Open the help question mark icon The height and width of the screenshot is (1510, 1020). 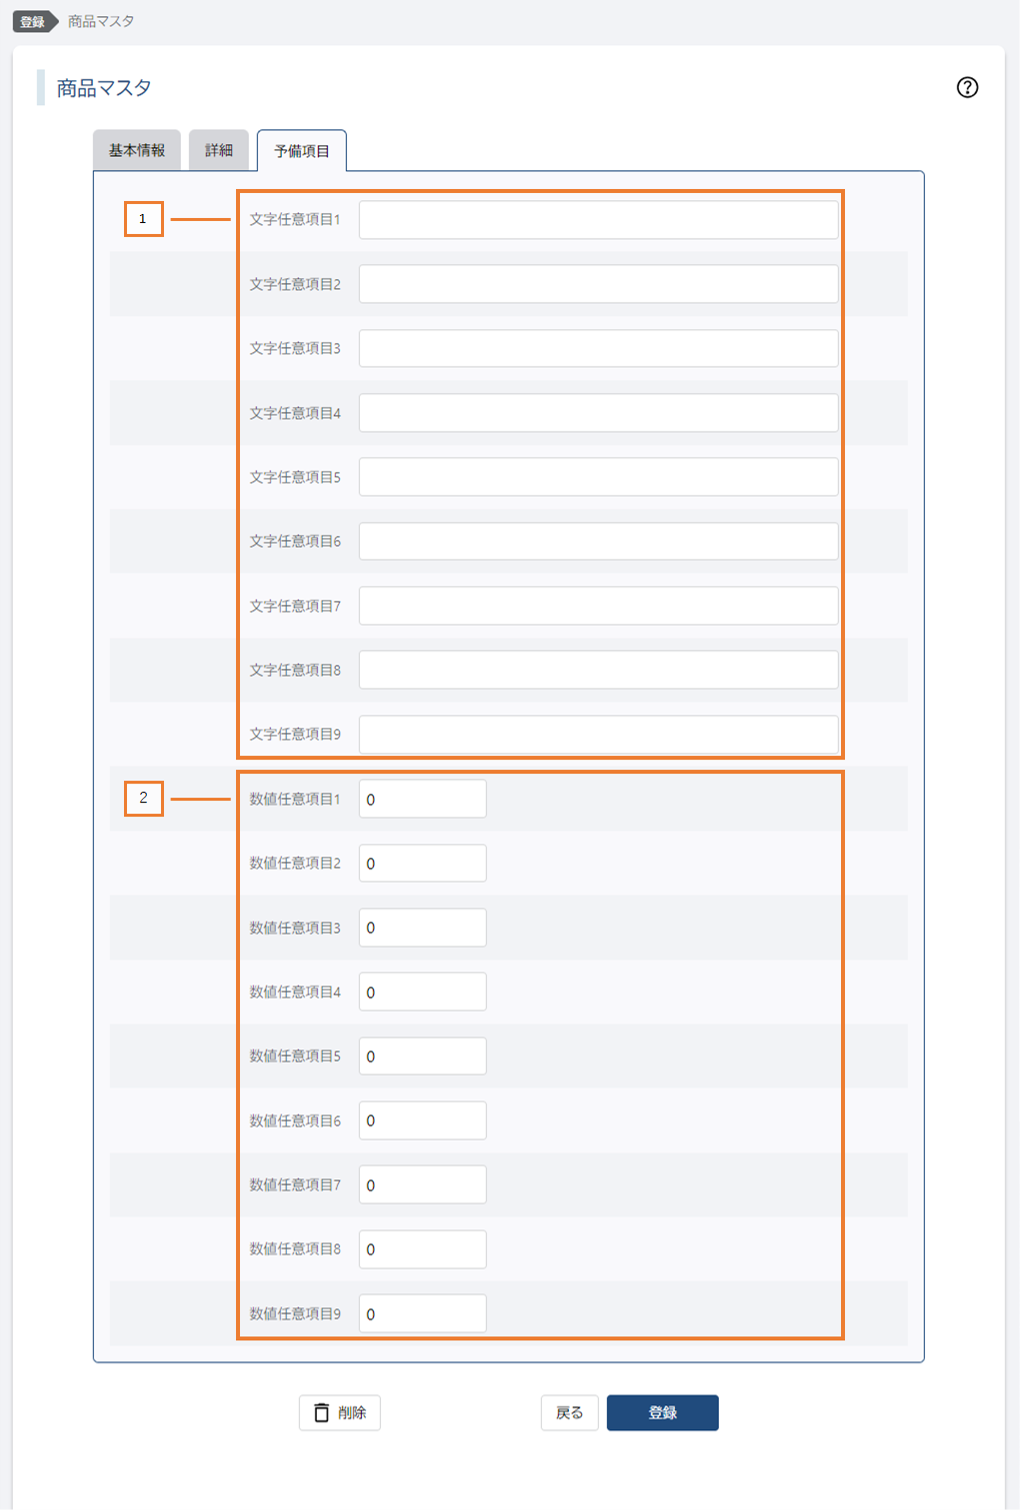(x=967, y=87)
